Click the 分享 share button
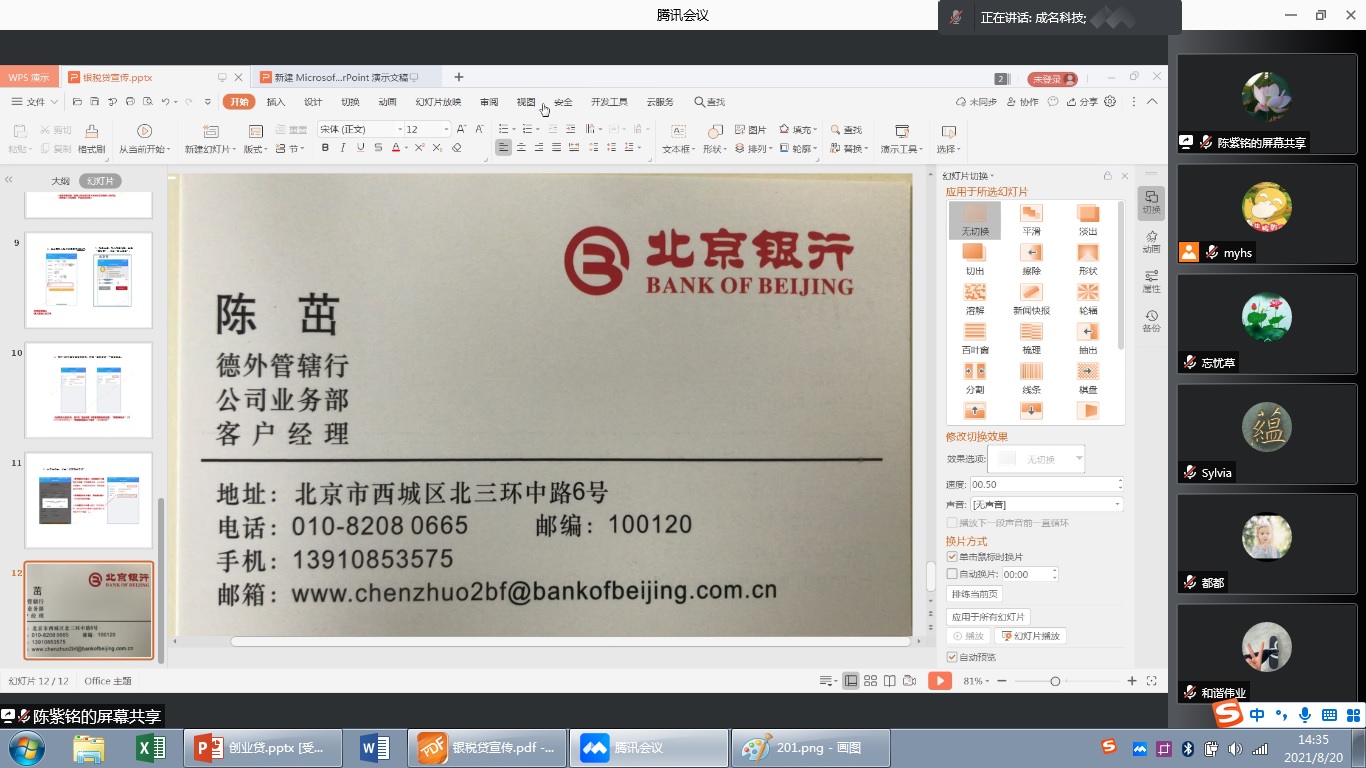This screenshot has width=1366, height=768. coord(1082,102)
